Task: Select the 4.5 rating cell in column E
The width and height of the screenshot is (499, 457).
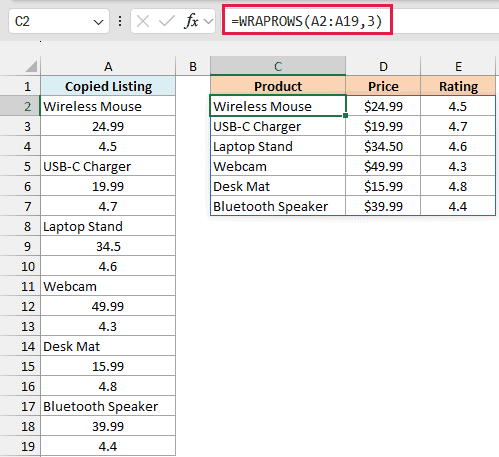Action: pos(458,106)
